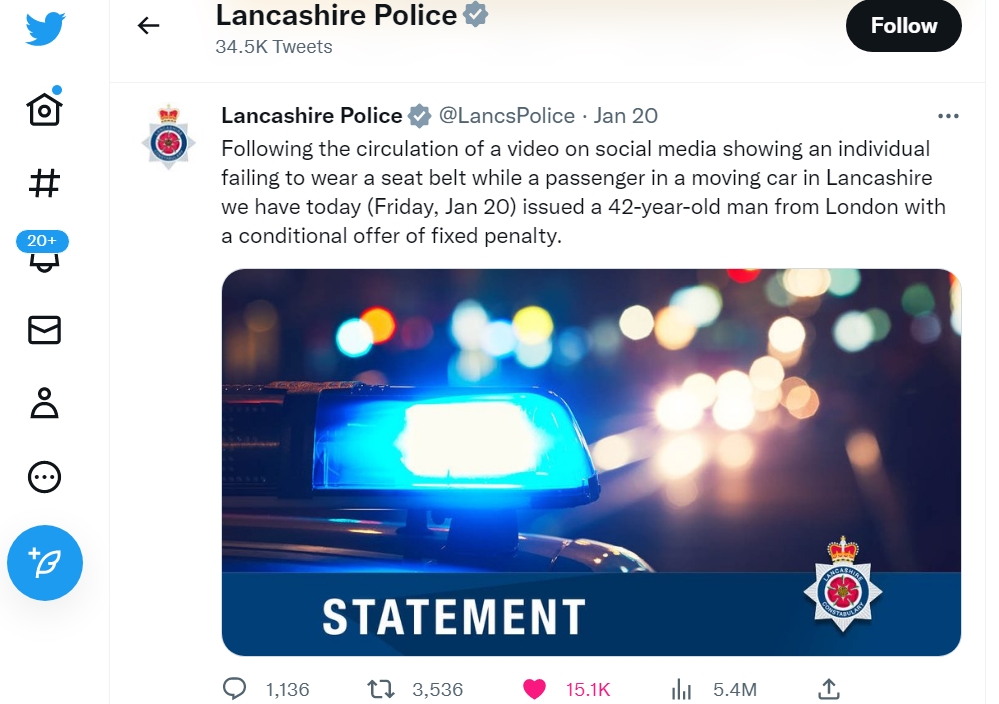Go back using the left arrow
This screenshot has width=999, height=704.
coord(148,25)
